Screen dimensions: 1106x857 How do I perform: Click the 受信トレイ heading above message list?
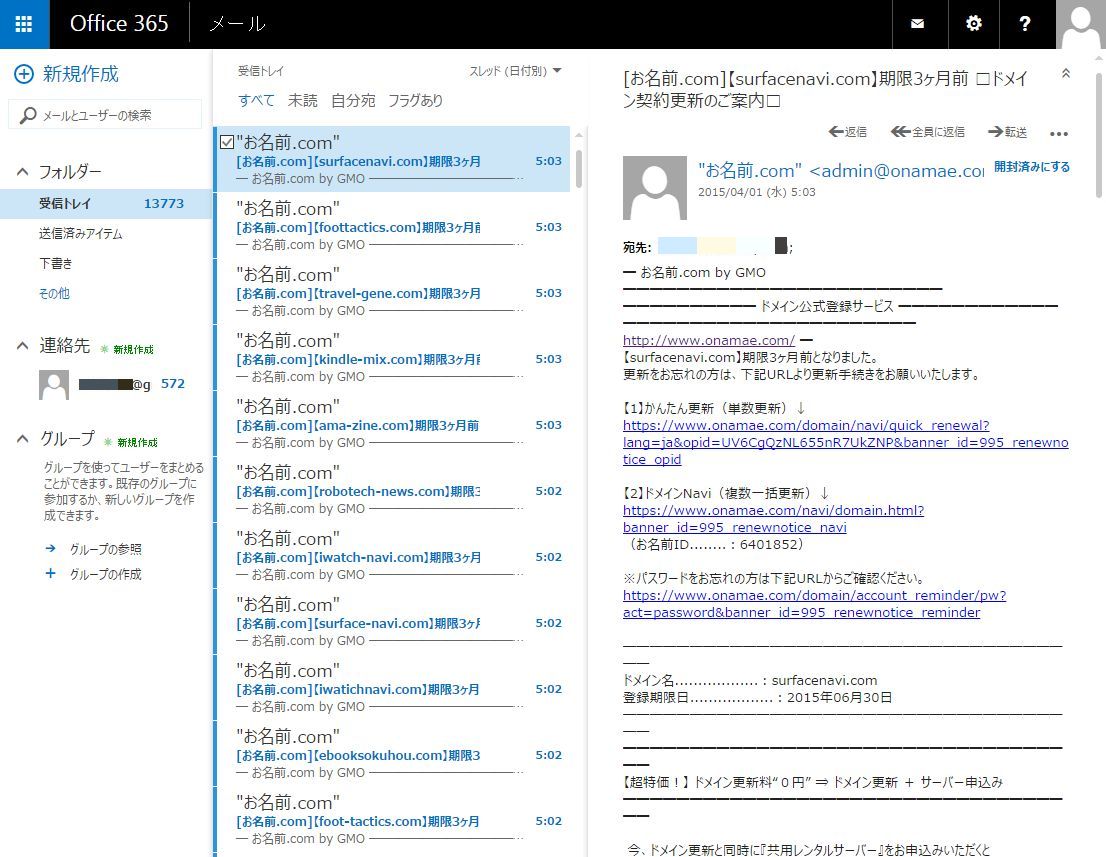click(x=260, y=71)
